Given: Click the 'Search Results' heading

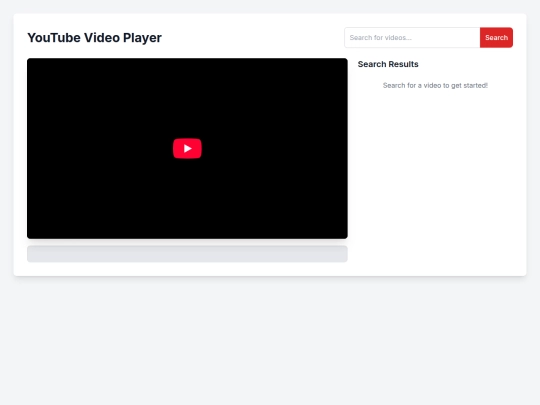Looking at the screenshot, I should coord(388,64).
